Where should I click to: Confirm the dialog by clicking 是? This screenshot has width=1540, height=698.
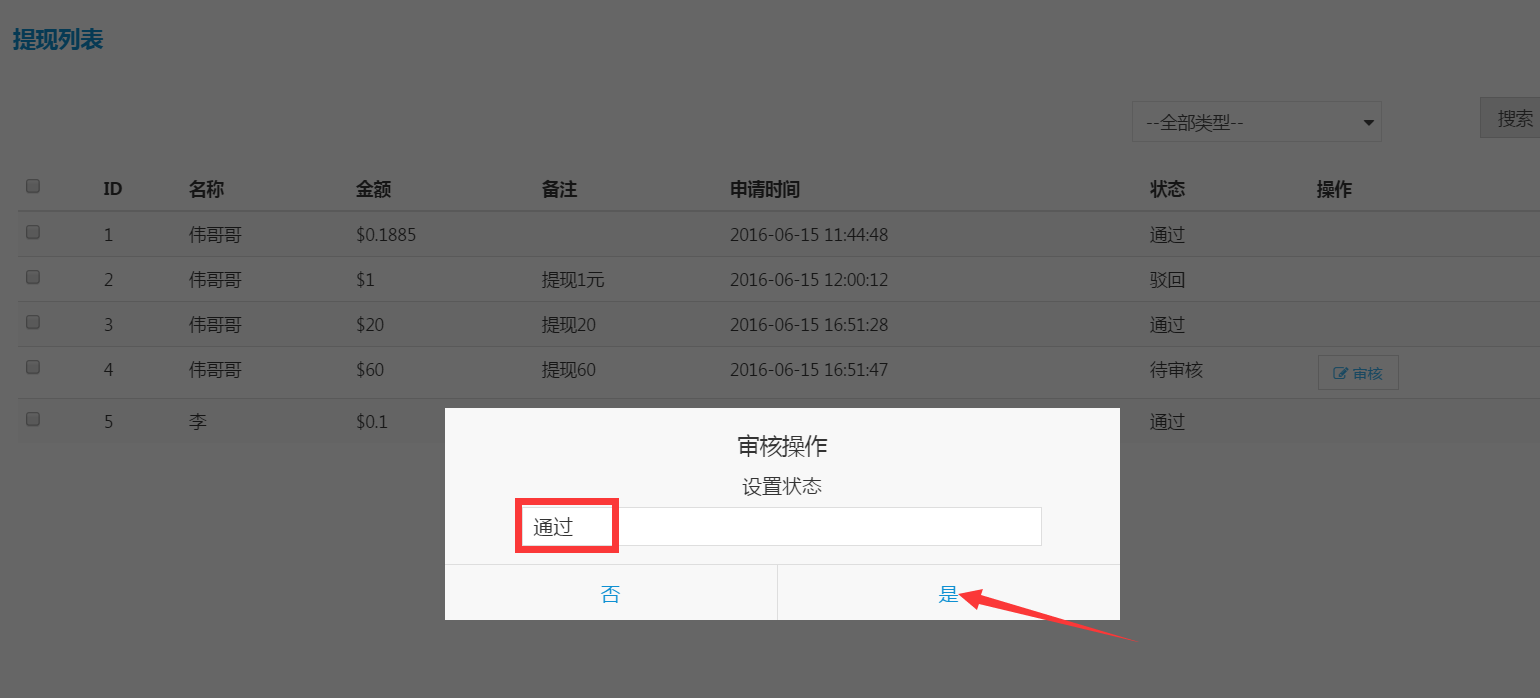click(x=948, y=593)
